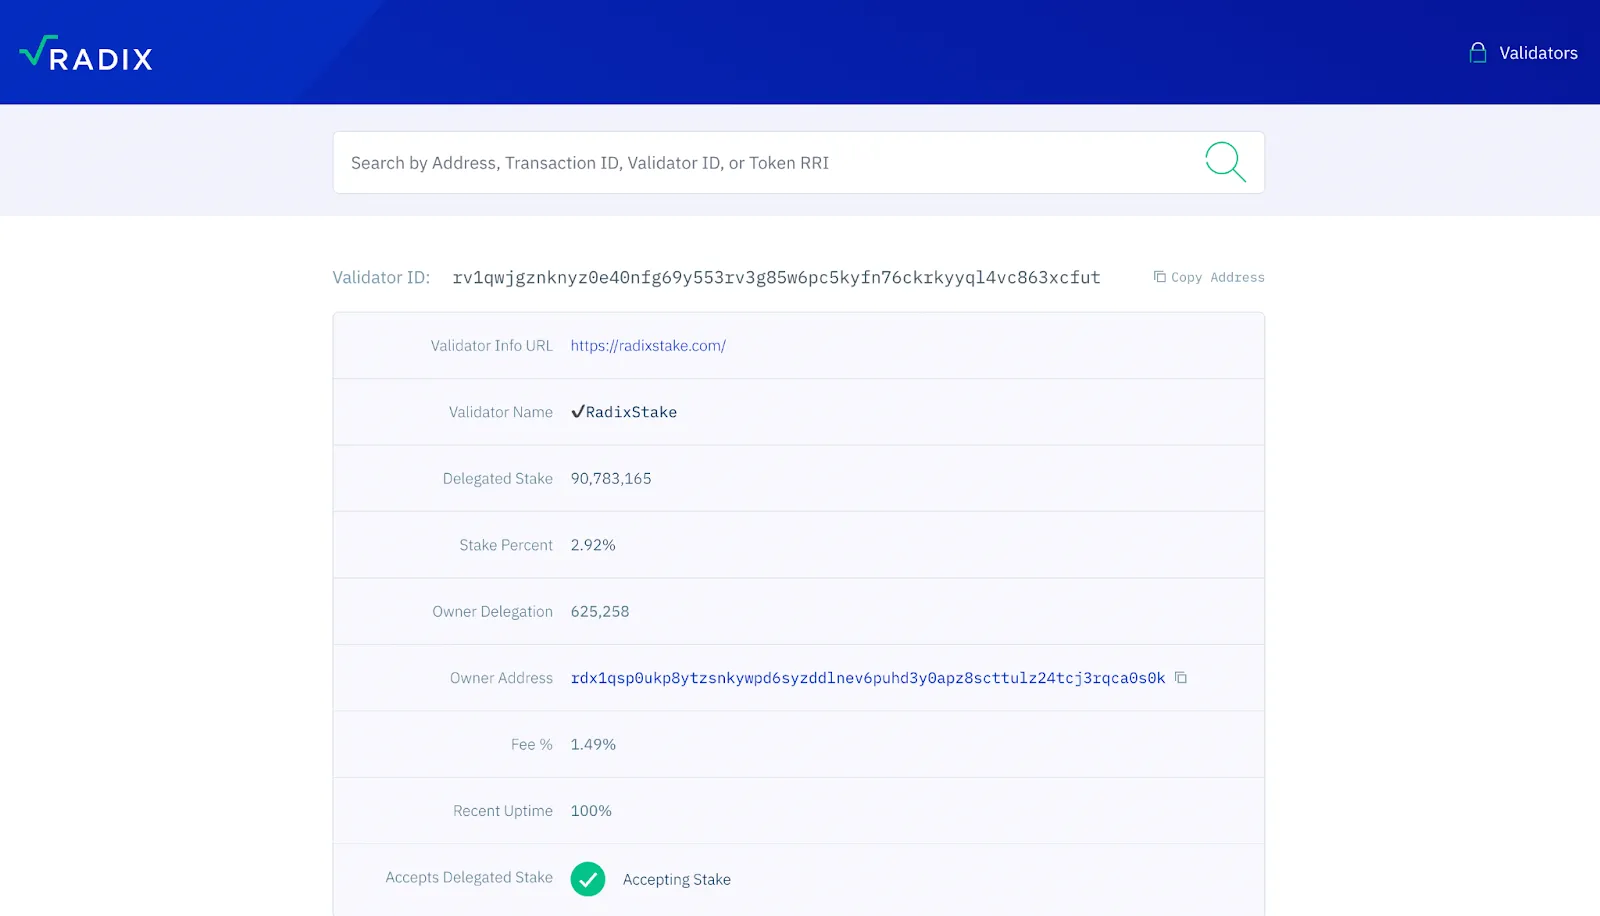Click Copy Address next to Validator ID
Image resolution: width=1600 pixels, height=916 pixels.
[1209, 277]
